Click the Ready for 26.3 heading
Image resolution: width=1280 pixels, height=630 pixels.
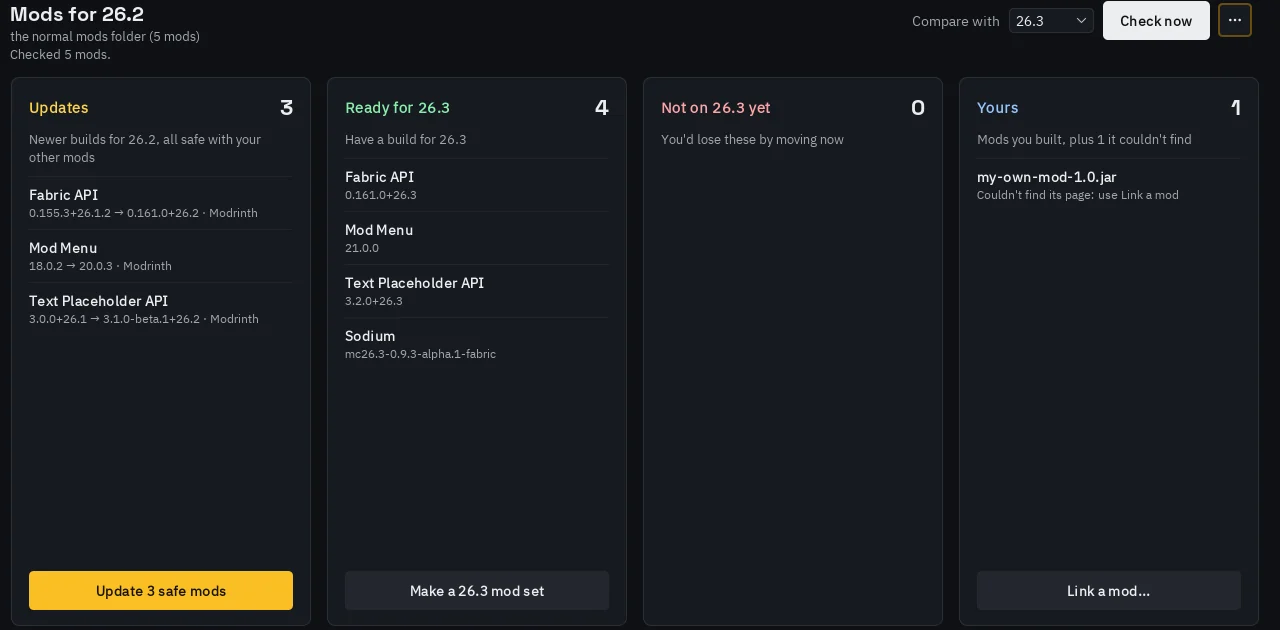click(x=397, y=107)
